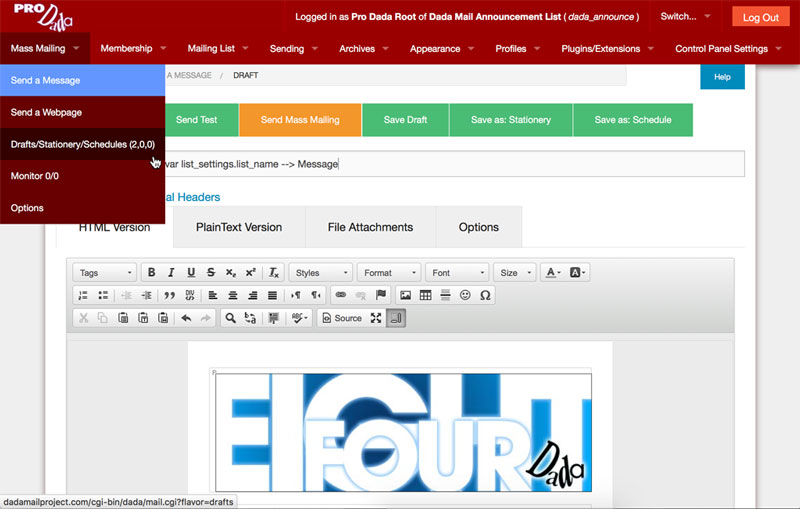Insert a bulleted list

[103, 295]
